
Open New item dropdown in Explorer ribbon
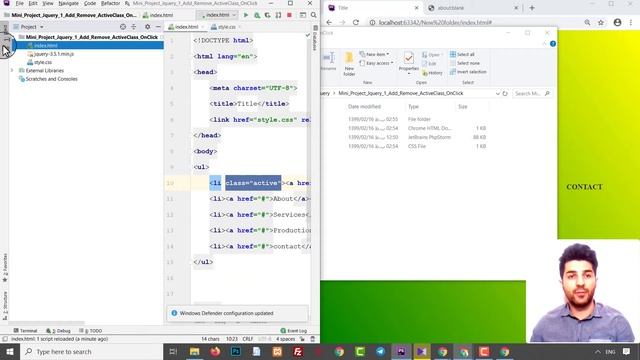(374, 54)
